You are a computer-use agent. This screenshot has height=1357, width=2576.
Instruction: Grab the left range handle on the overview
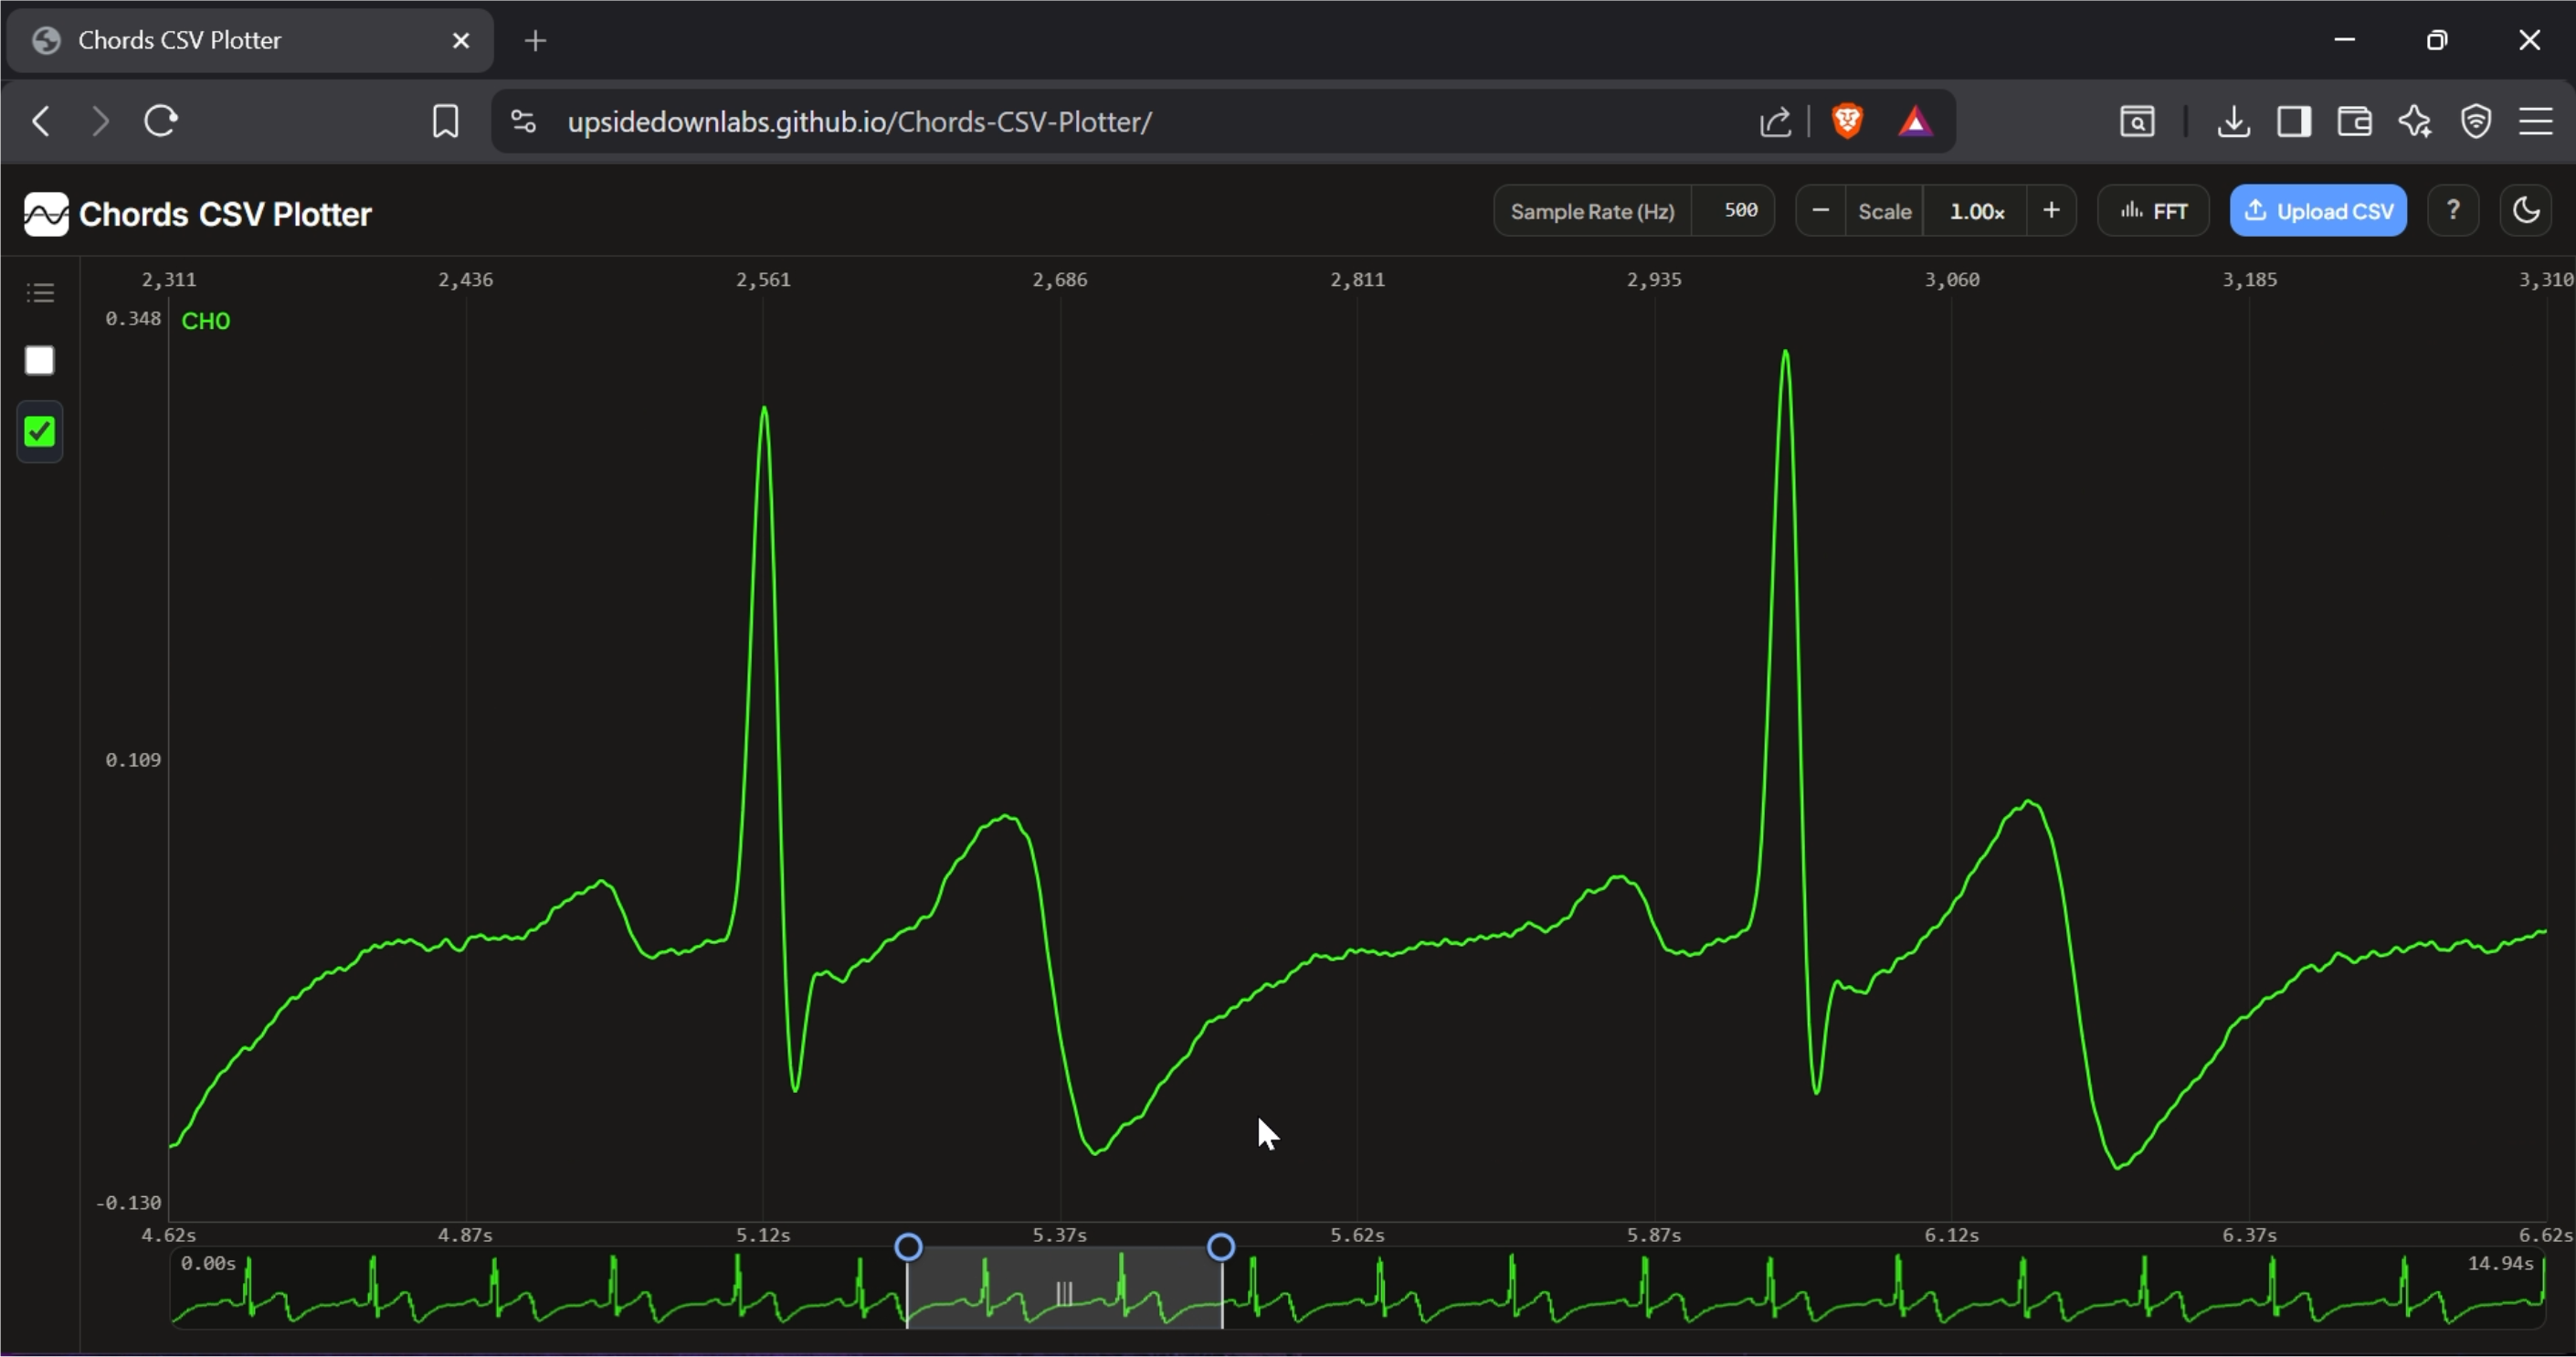(908, 1247)
